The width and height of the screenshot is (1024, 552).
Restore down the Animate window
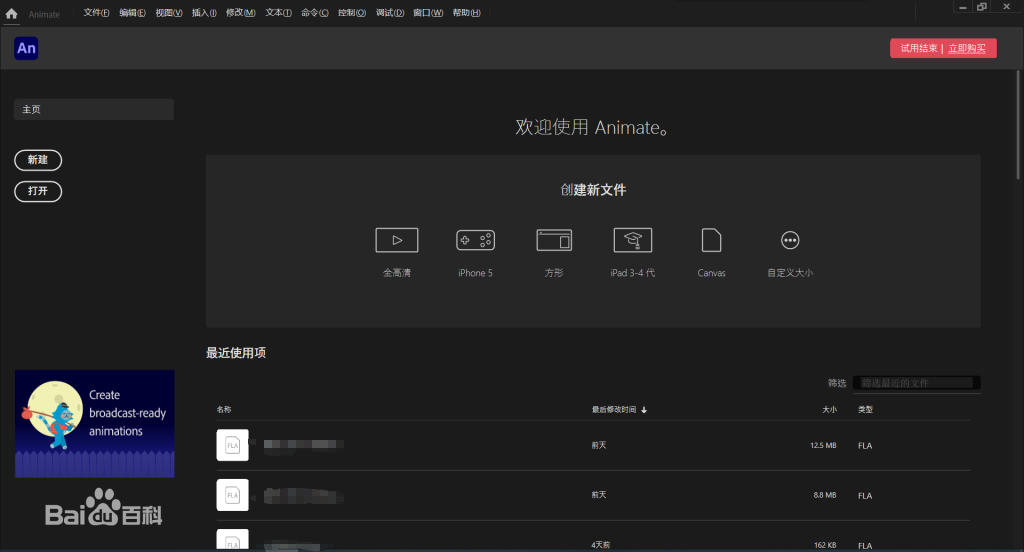coord(982,7)
